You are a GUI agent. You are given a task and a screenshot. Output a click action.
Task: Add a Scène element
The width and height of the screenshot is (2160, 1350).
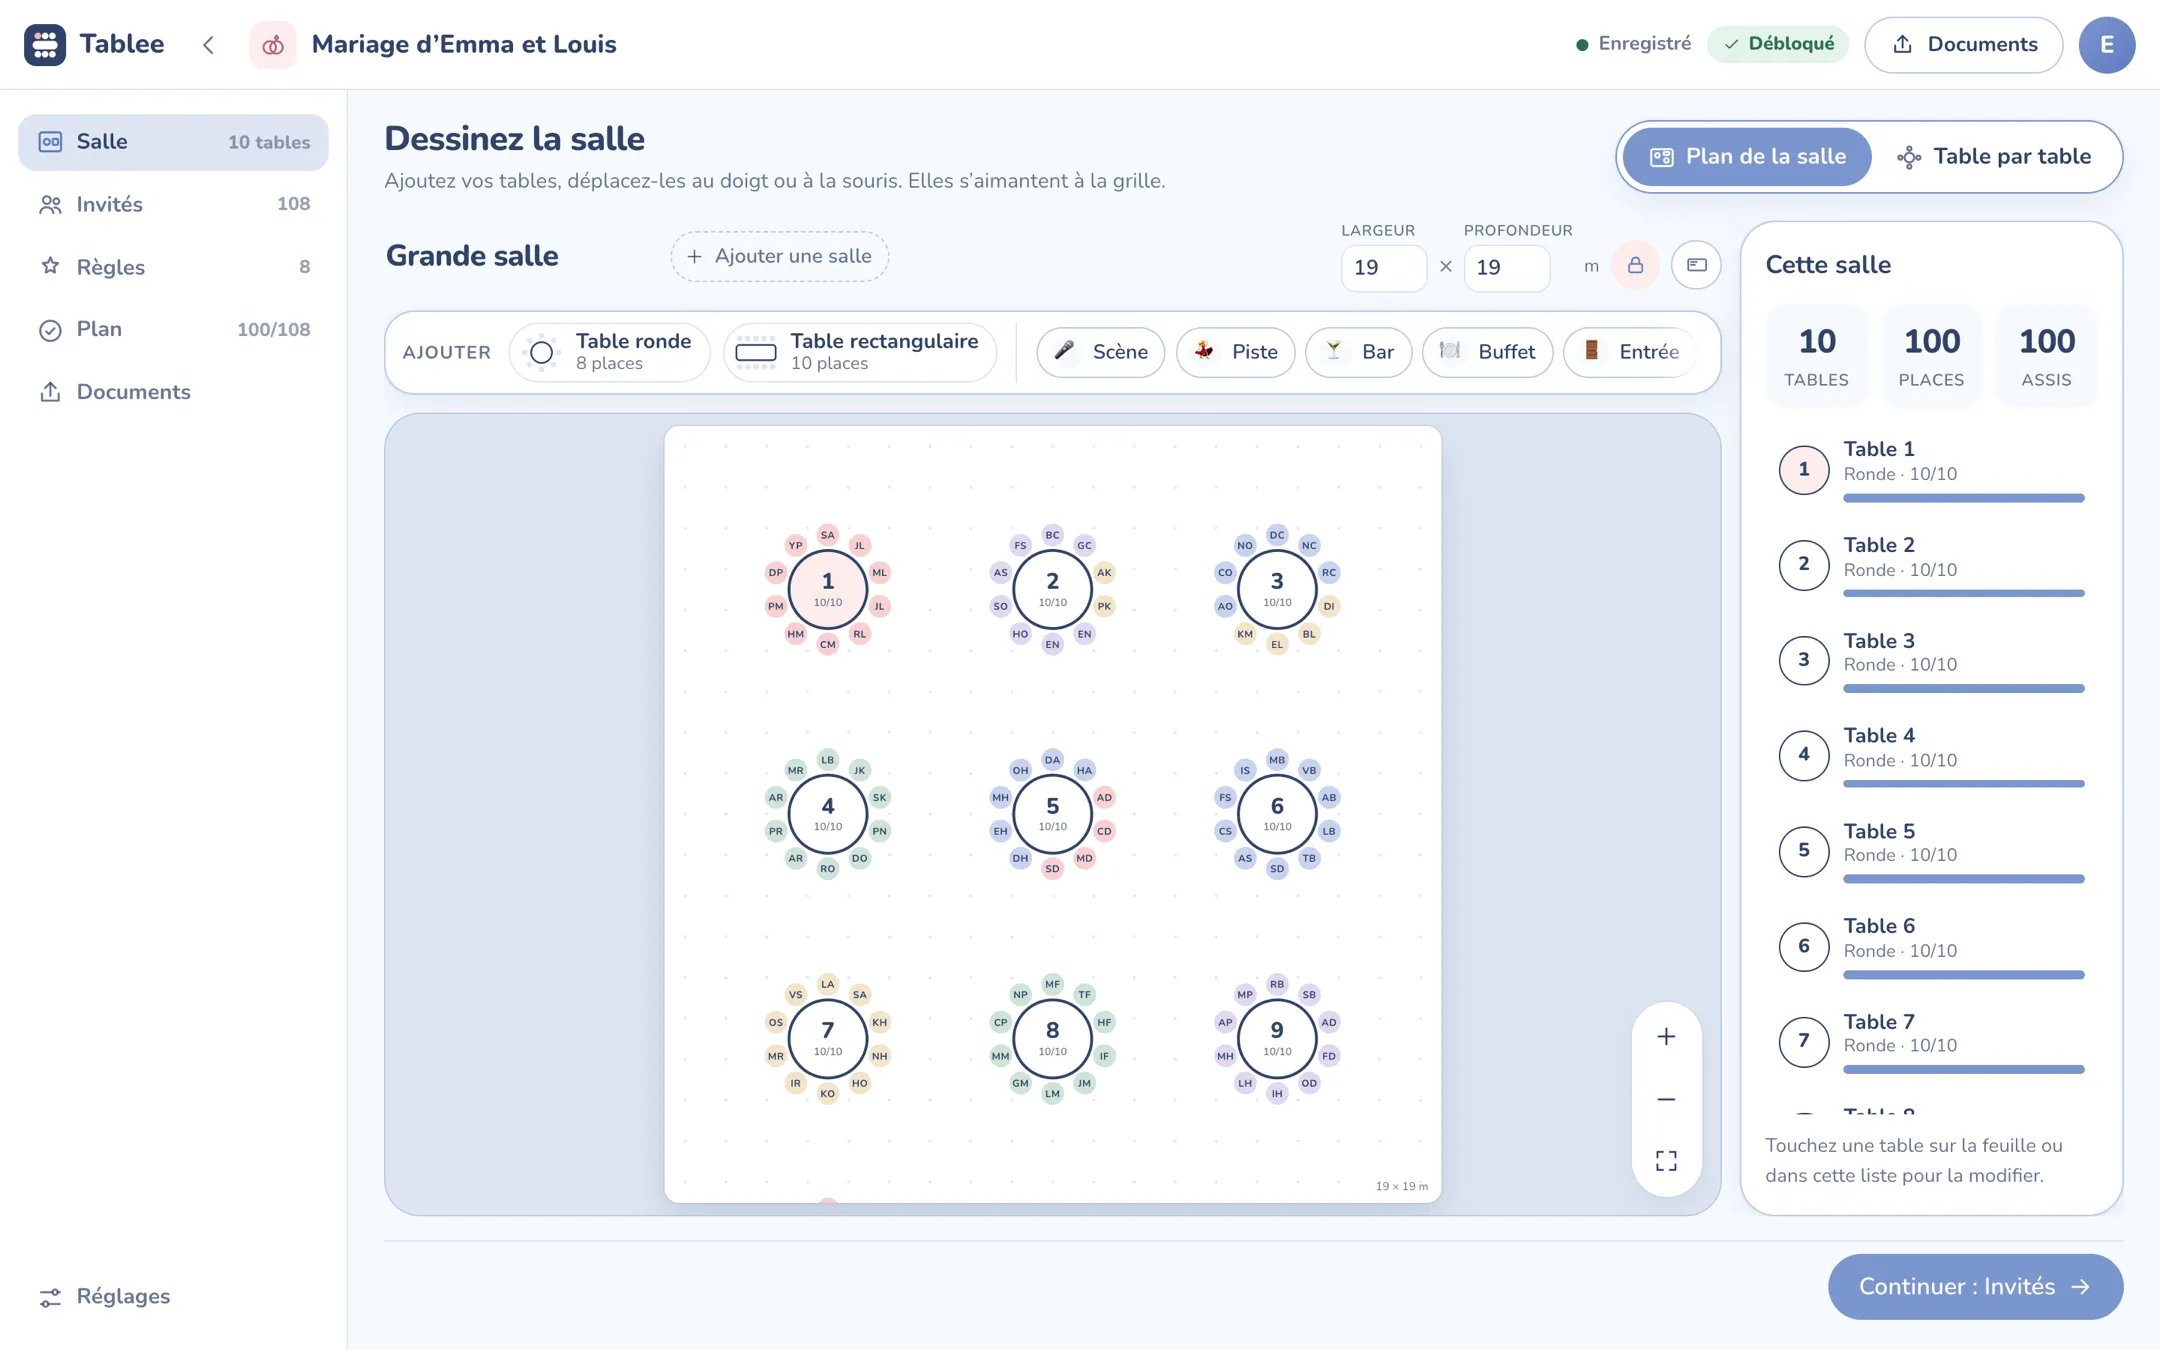pyautogui.click(x=1100, y=352)
